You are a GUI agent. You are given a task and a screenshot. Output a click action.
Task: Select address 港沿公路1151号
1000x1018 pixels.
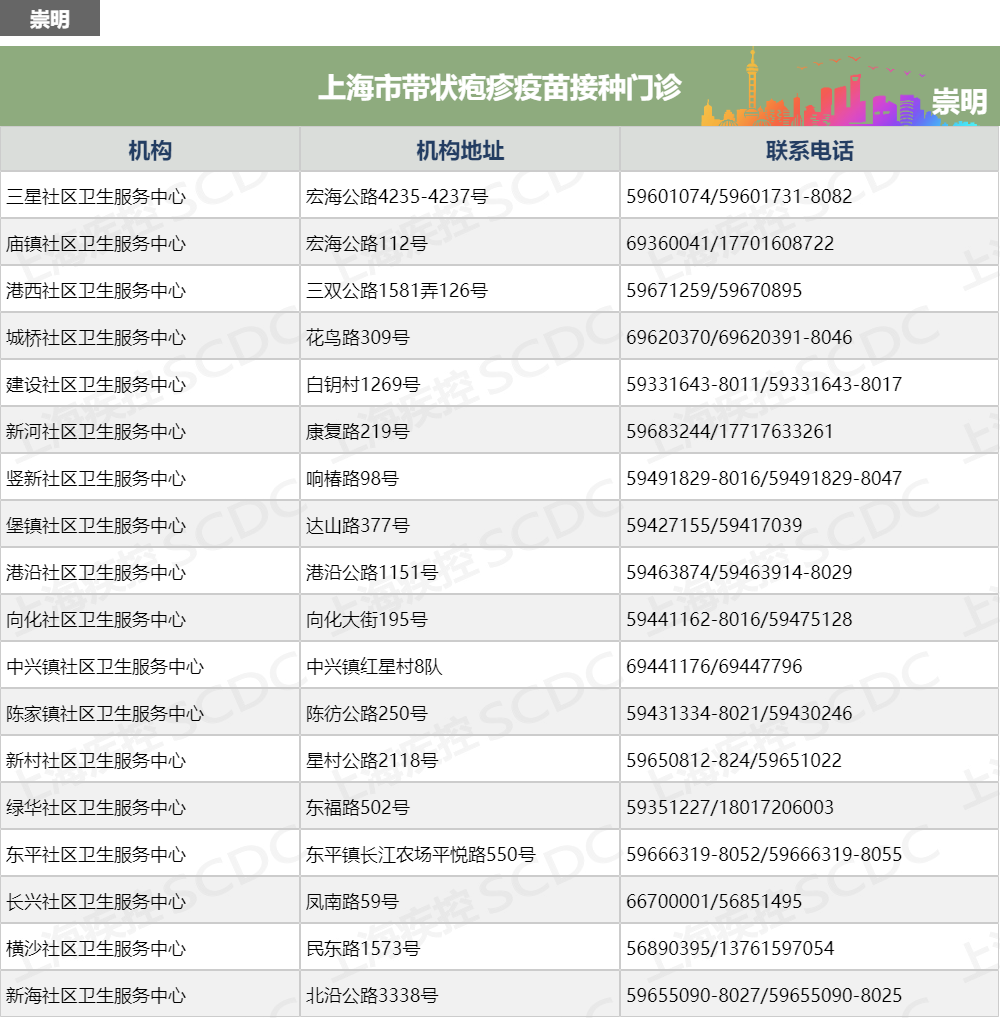click(x=372, y=573)
